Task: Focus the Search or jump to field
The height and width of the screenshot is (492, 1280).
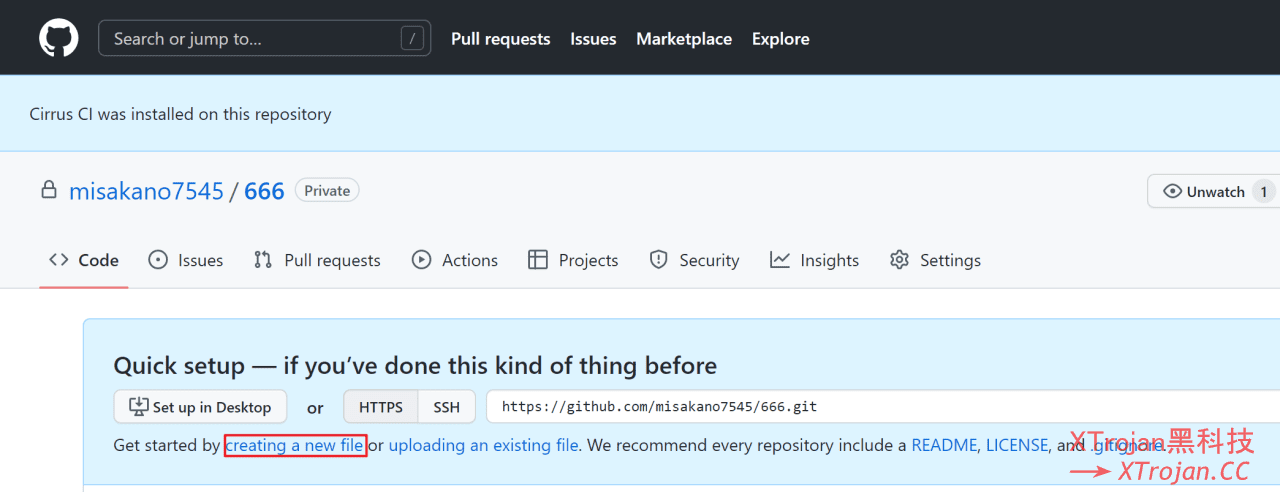Action: pos(265,39)
